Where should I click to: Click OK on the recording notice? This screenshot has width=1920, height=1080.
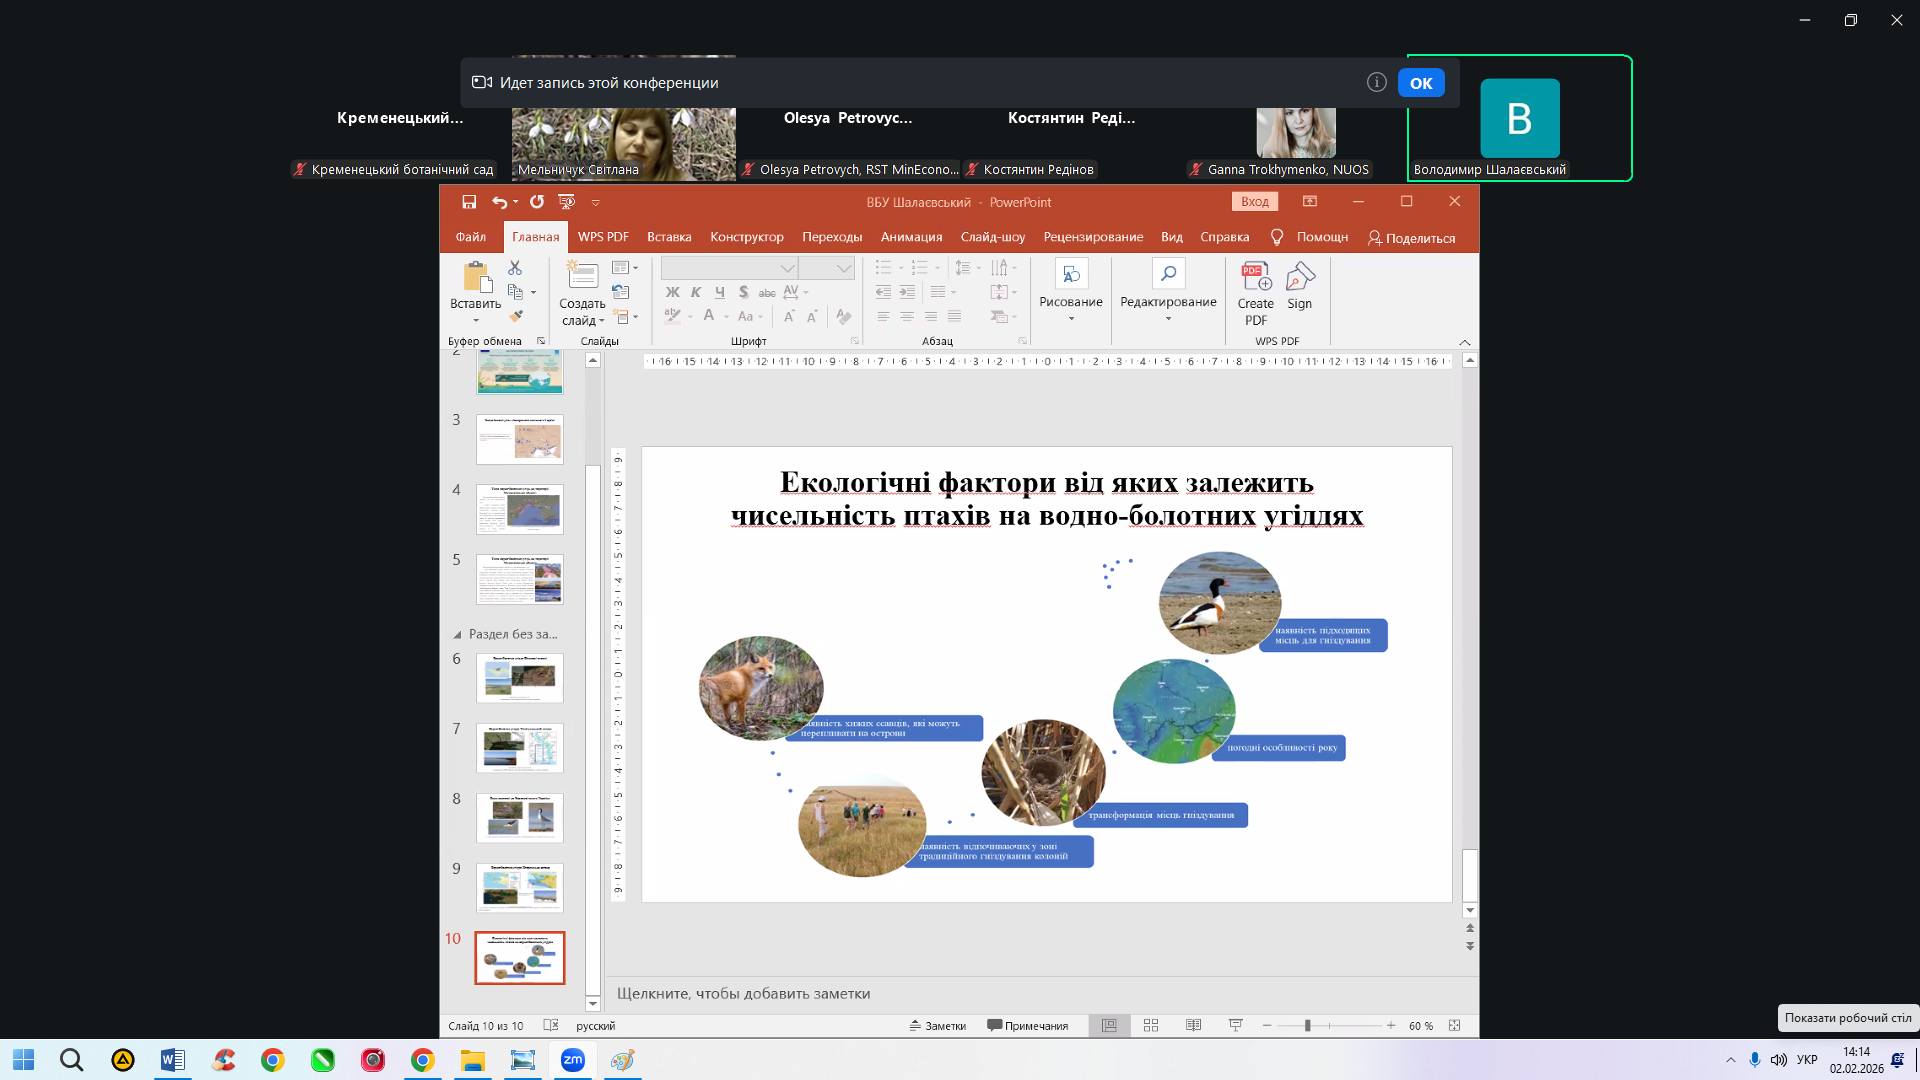[1421, 83]
